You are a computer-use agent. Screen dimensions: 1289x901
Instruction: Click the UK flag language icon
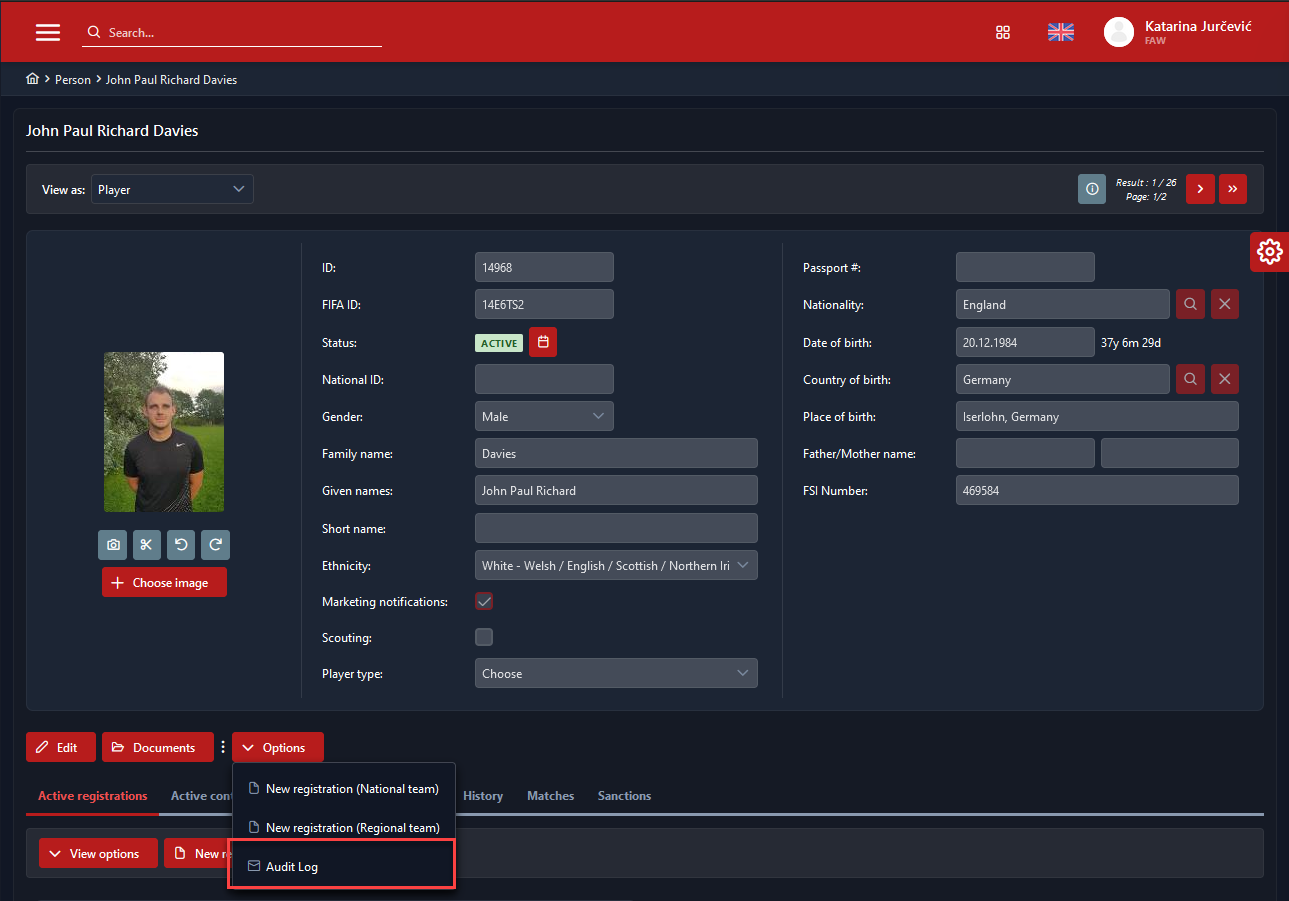1060,32
